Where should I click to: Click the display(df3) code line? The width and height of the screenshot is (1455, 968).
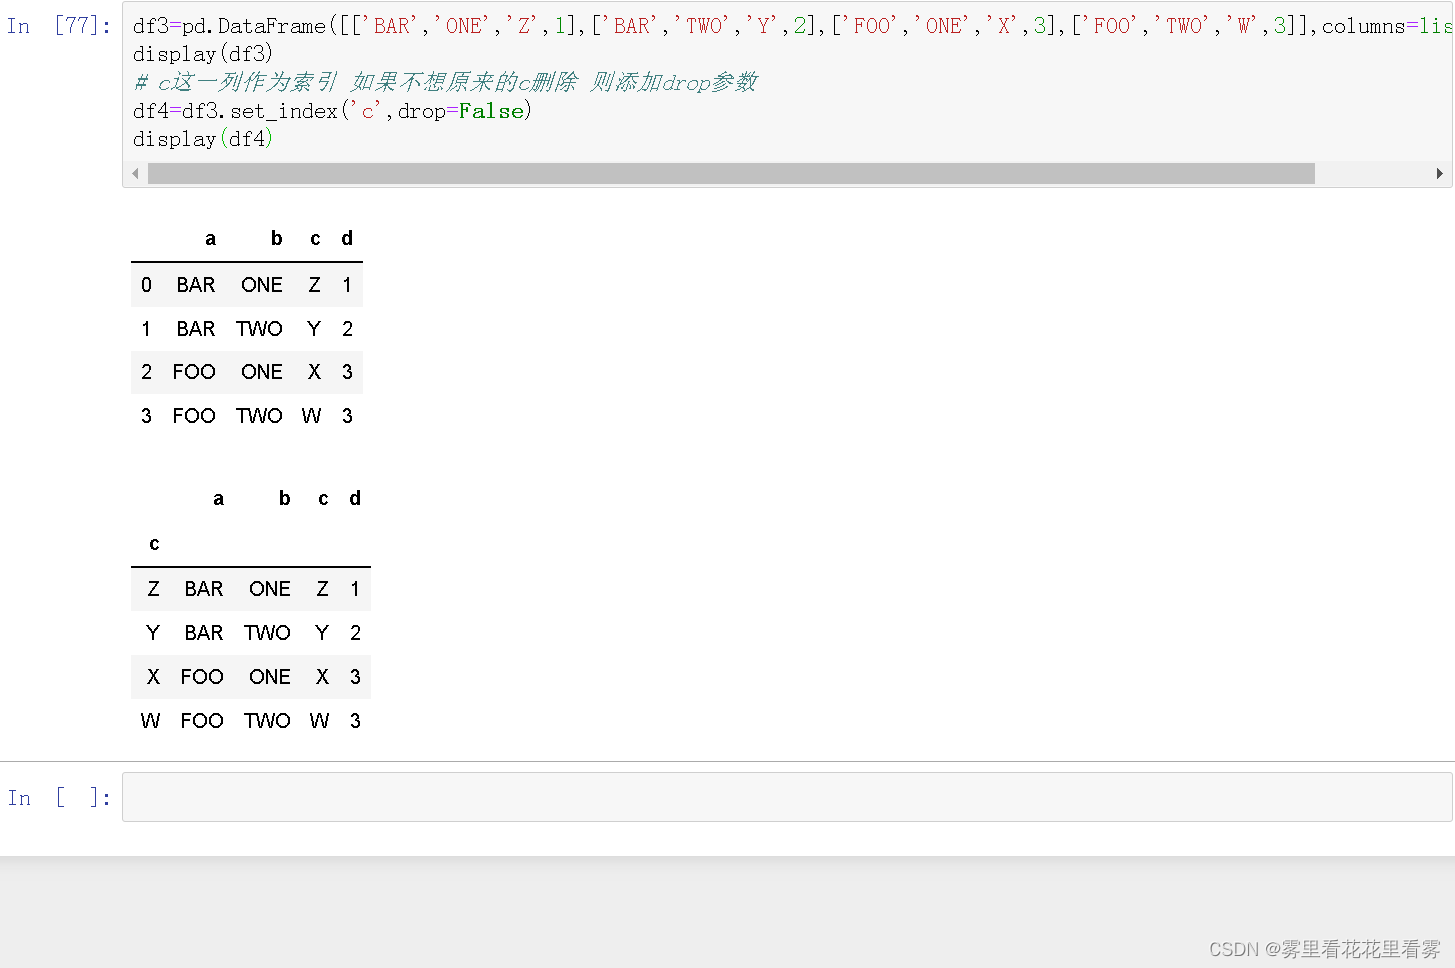pos(203,54)
